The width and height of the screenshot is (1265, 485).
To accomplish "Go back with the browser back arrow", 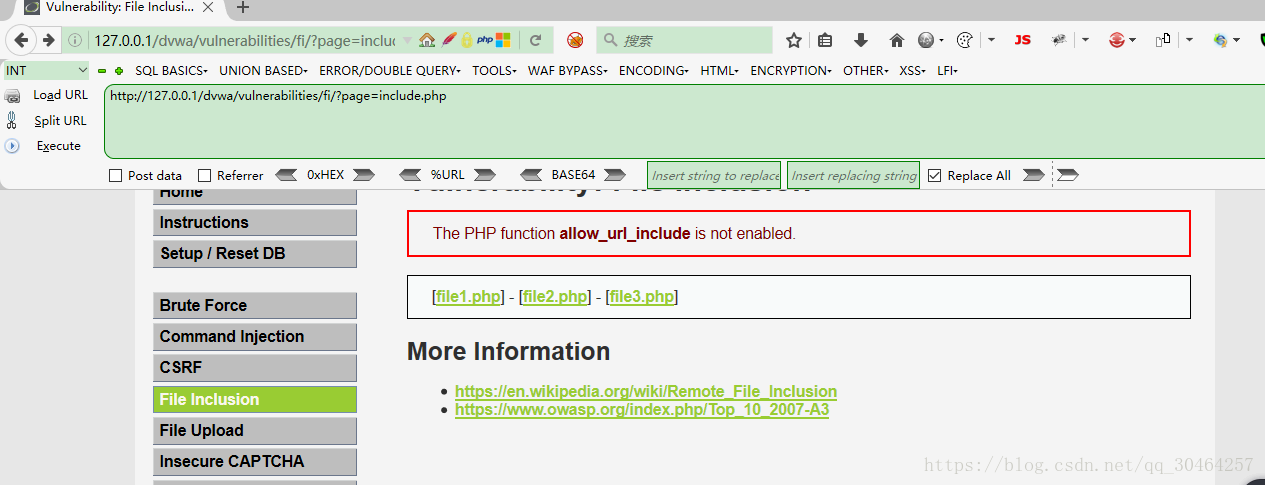I will tap(21, 40).
